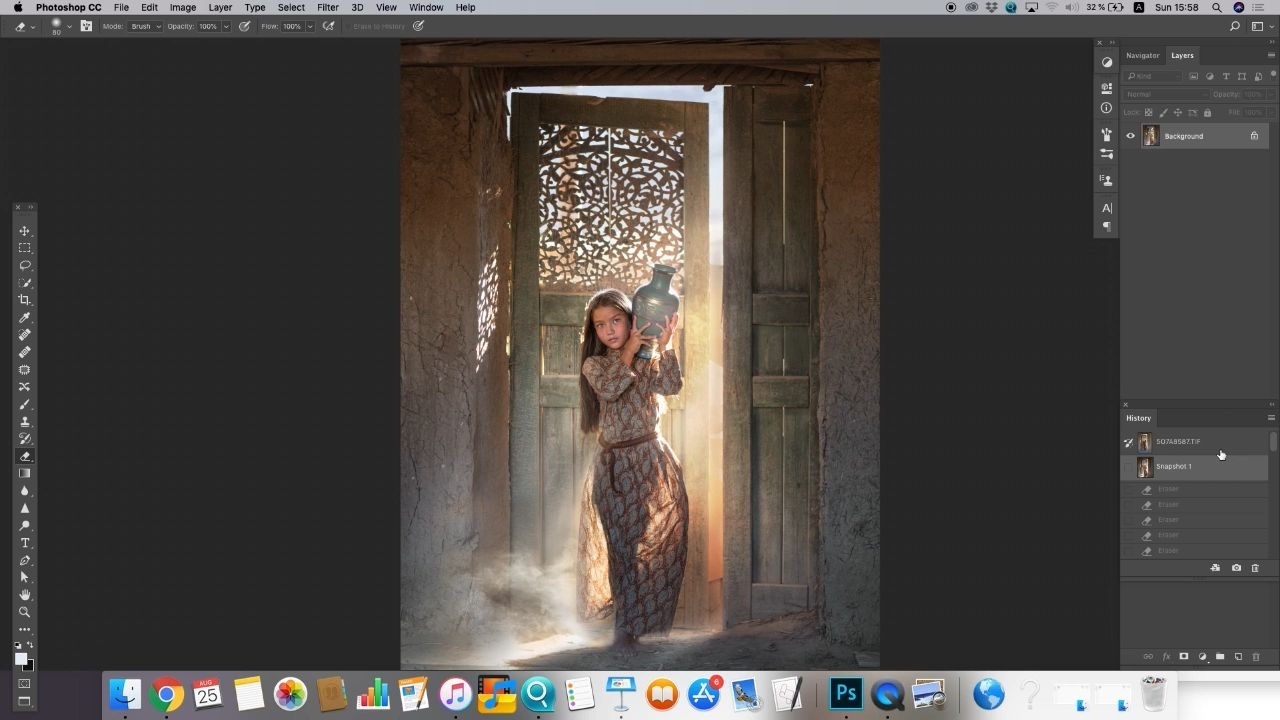Open Photoshop CC application menu
Image resolution: width=1280 pixels, height=720 pixels.
68,7
